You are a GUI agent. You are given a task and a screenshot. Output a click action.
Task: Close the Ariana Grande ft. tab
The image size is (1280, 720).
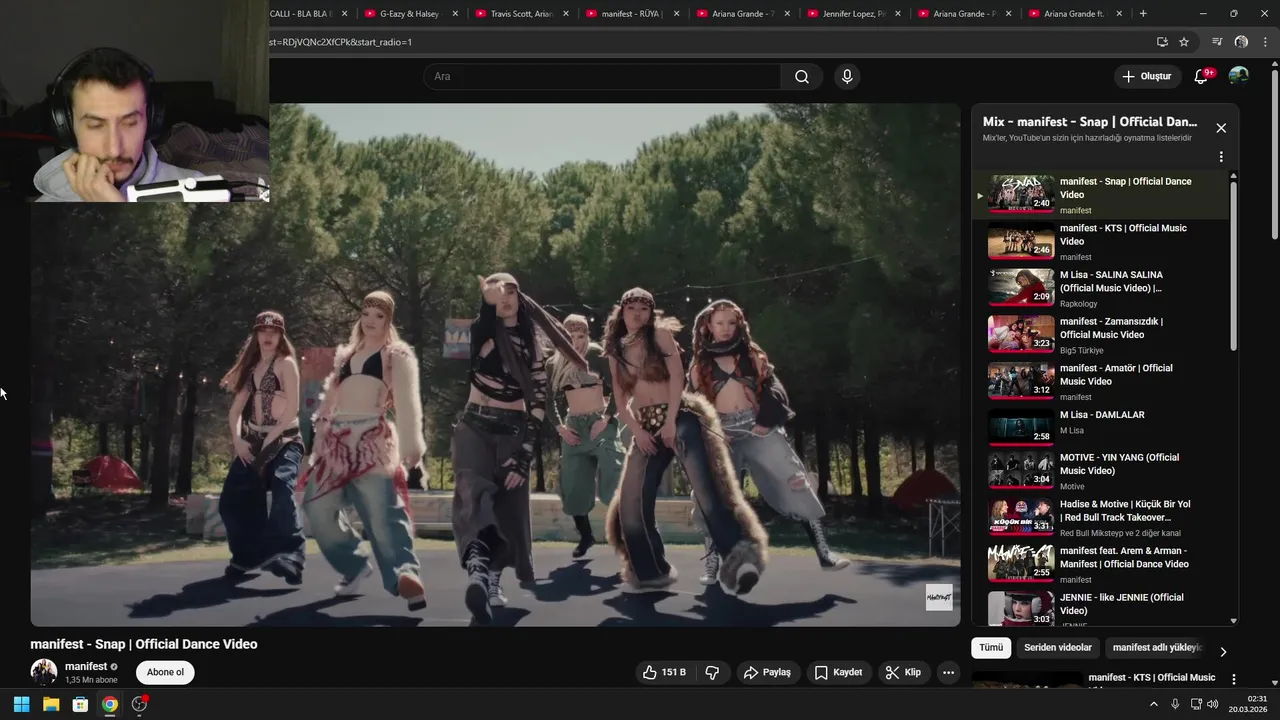click(x=1118, y=14)
